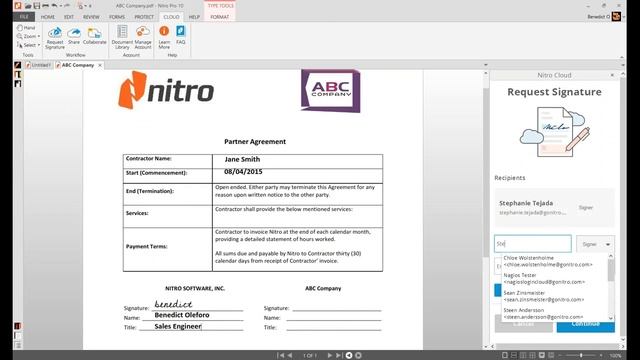The image size is (640, 360).
Task: Click the Sales Engineer title field
Action: [178, 326]
